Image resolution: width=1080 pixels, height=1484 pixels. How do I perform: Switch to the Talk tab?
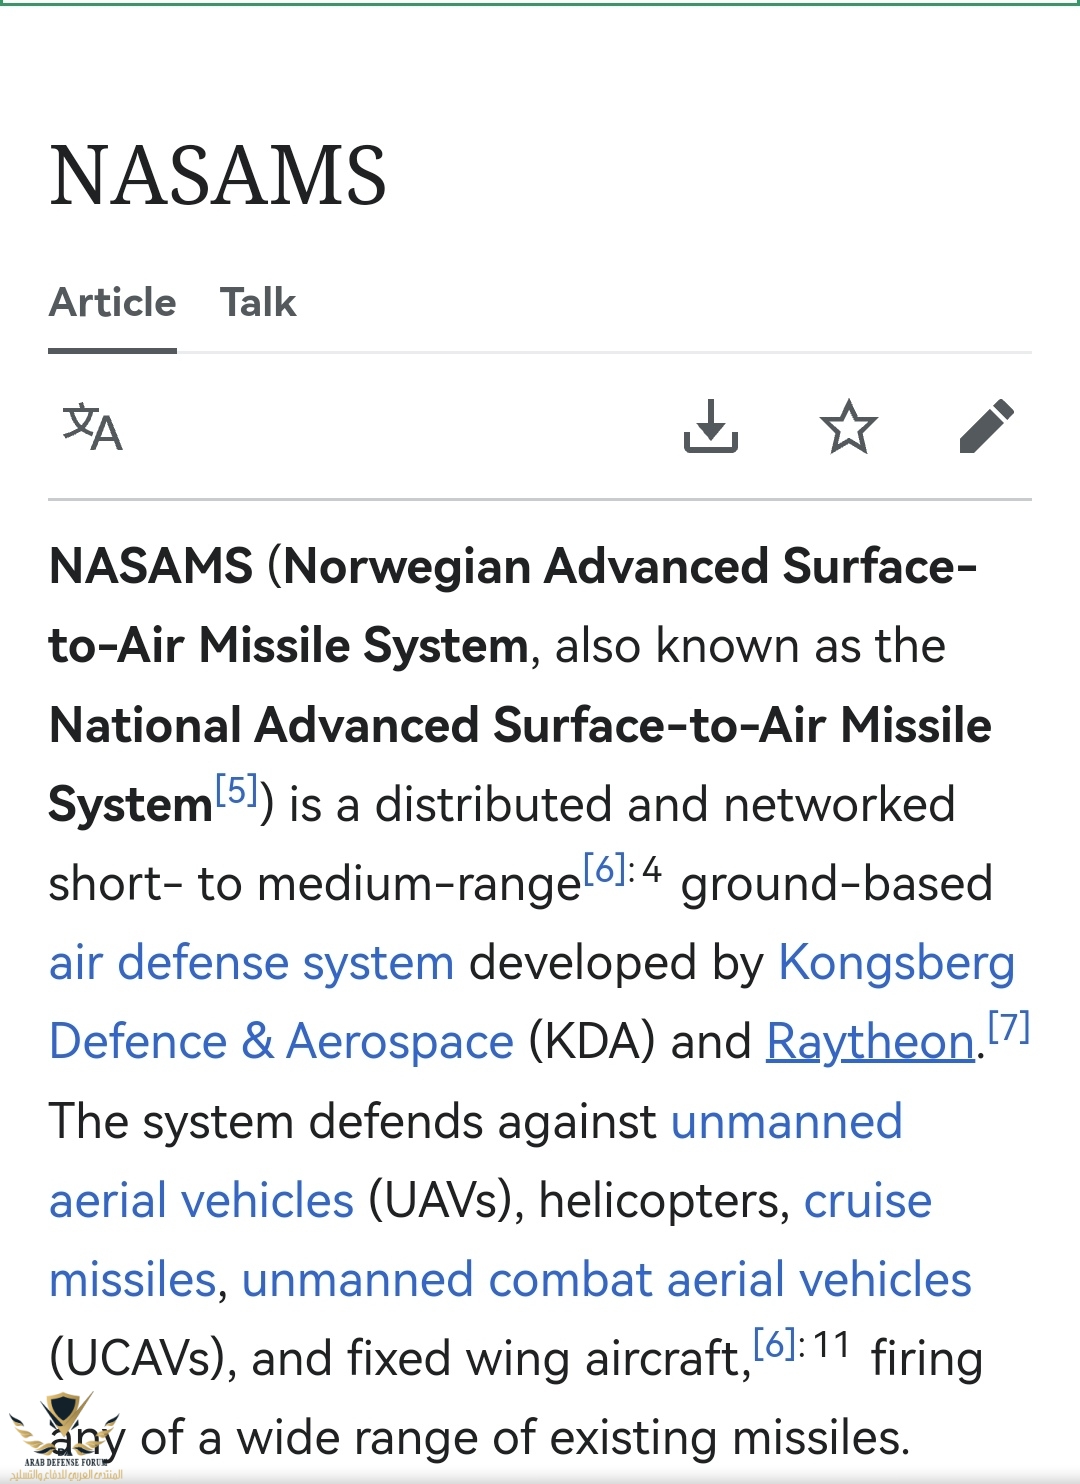point(258,303)
